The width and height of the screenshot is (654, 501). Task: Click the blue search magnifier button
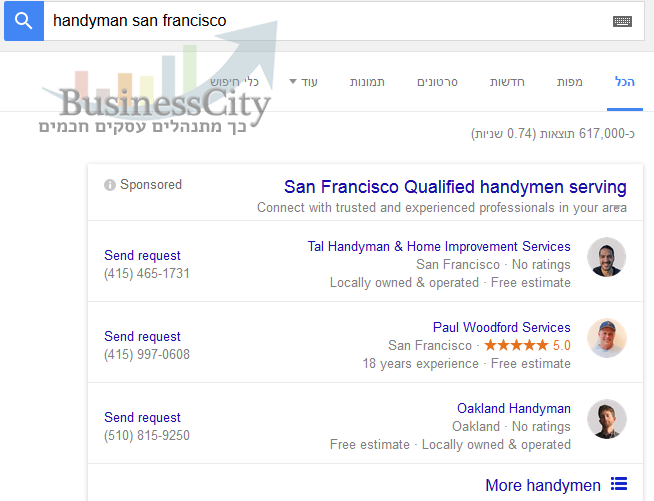pos(24,20)
